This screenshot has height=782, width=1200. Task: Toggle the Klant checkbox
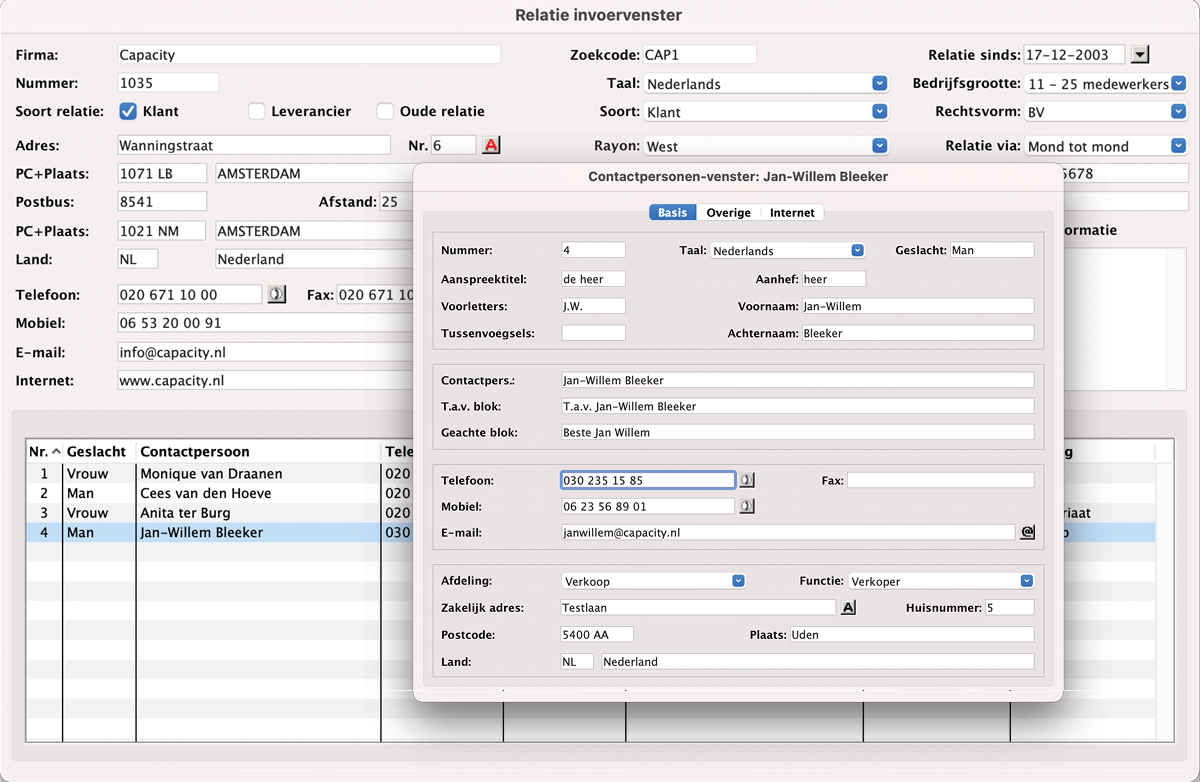pos(128,111)
